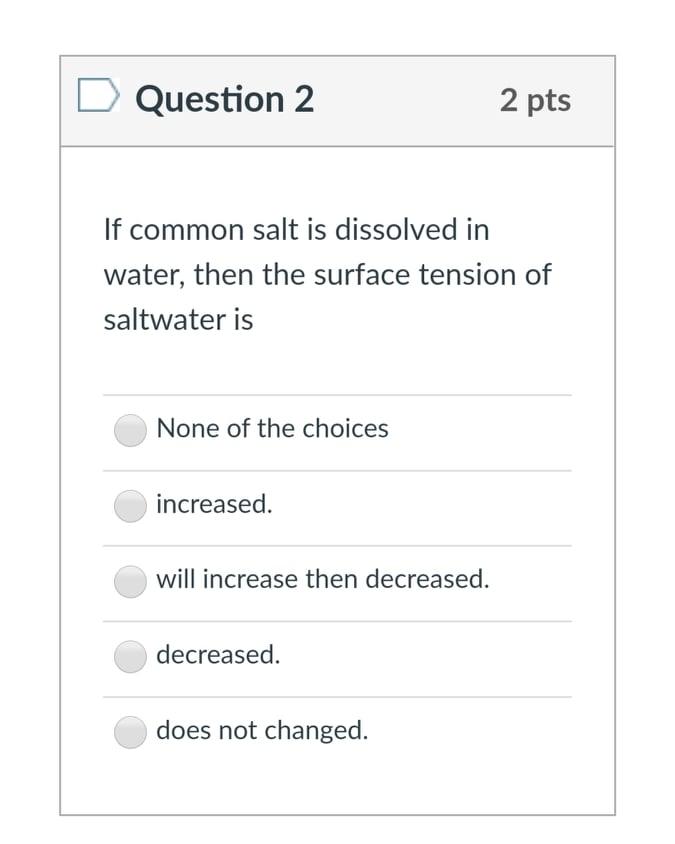Click the 'will increase then decreased.' label text
This screenshot has height=844, width=675.
[322, 579]
